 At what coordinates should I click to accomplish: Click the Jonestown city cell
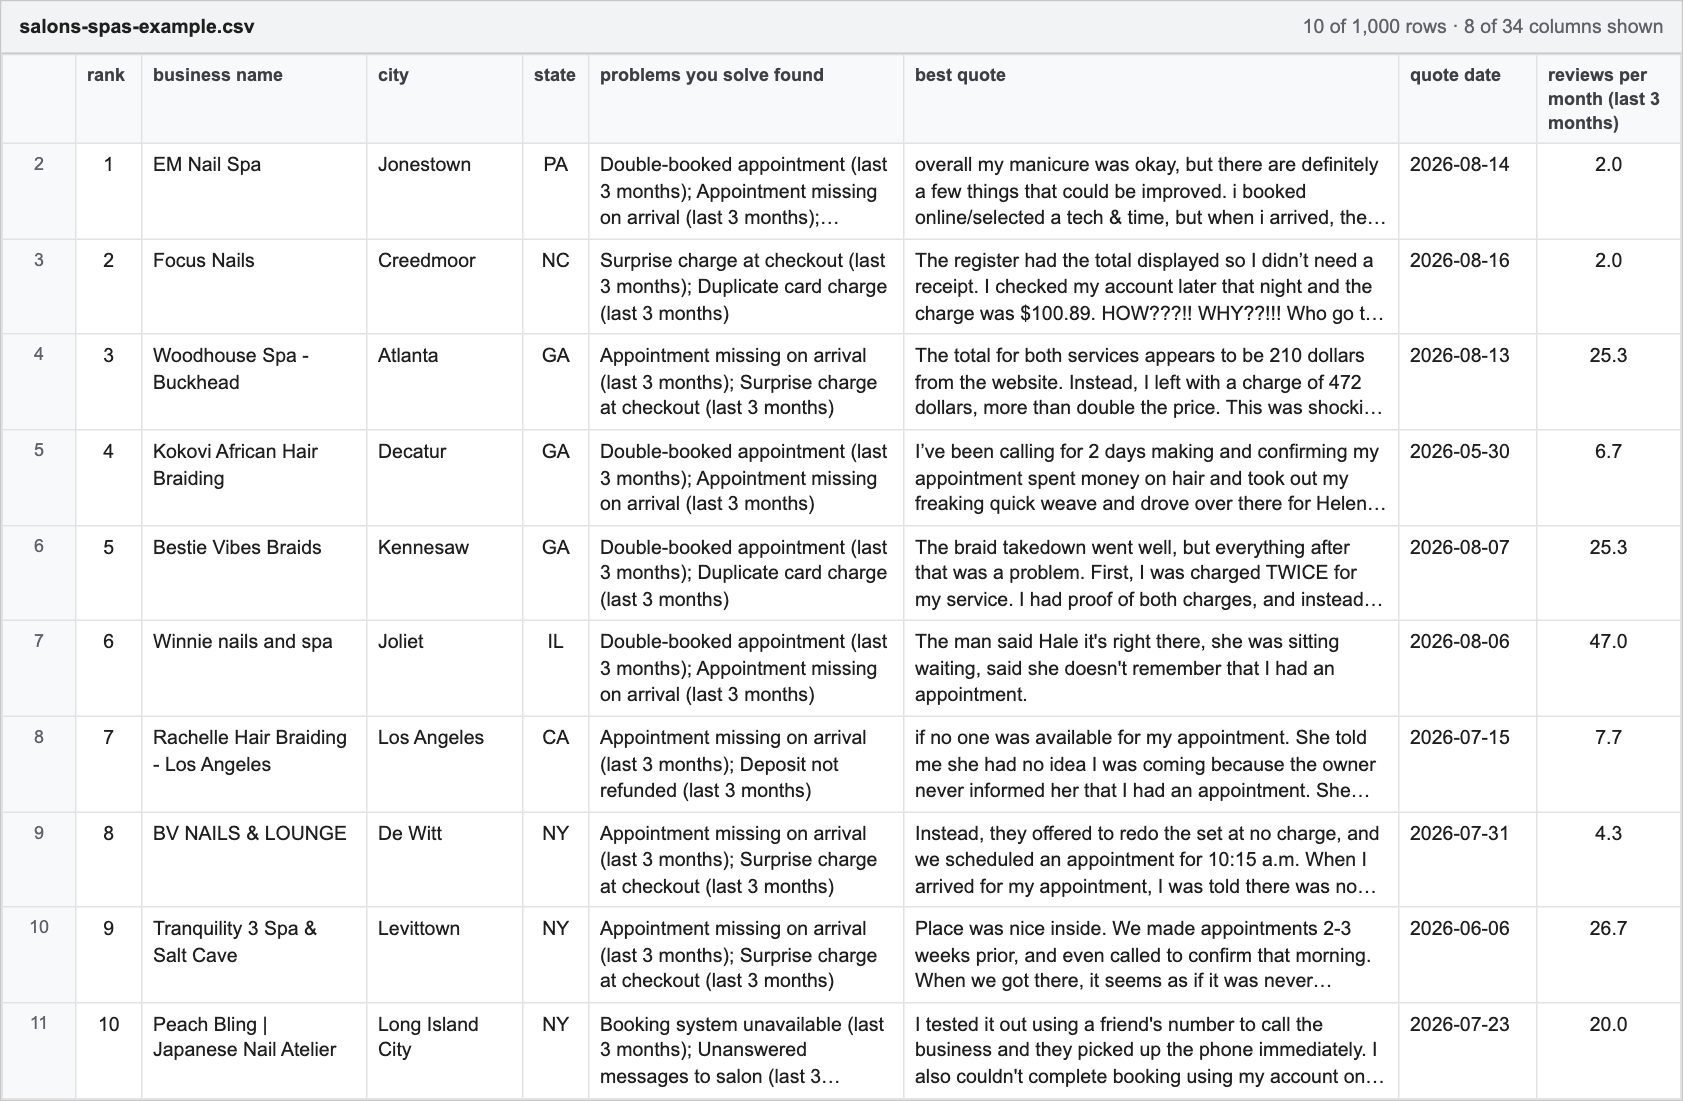tap(444, 190)
